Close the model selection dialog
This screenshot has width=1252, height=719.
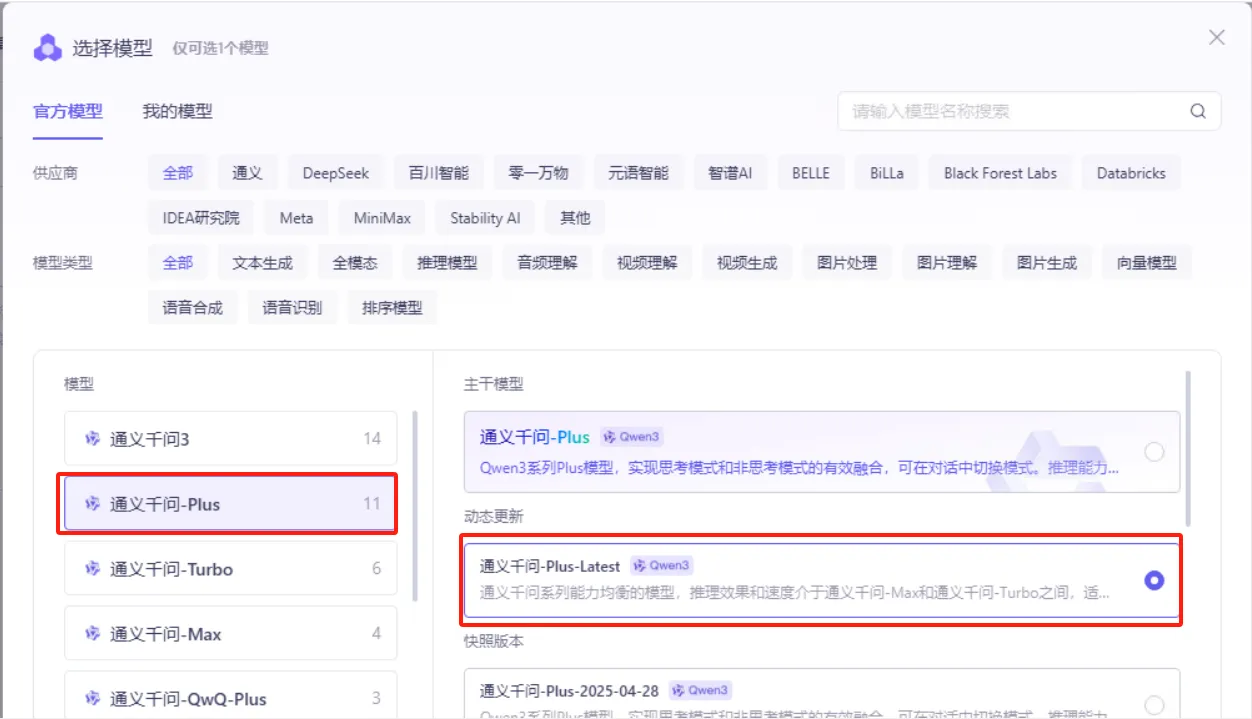tap(1217, 37)
